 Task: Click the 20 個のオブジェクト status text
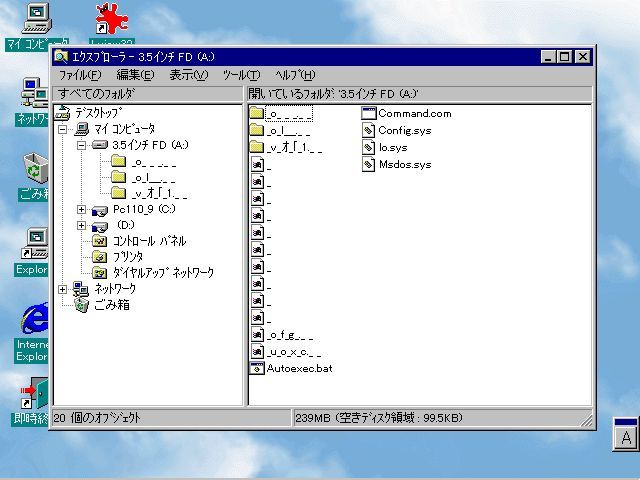[x=97, y=418]
